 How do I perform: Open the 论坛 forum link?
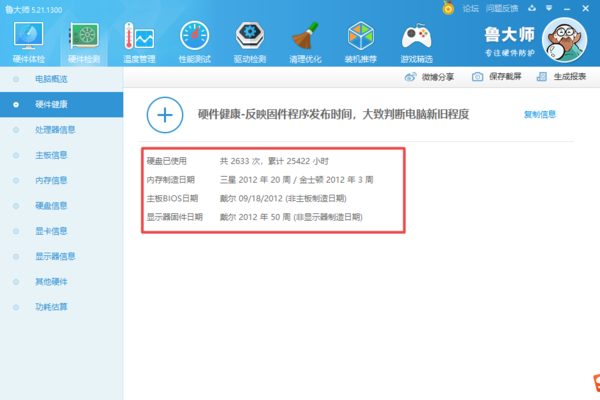click(x=471, y=8)
